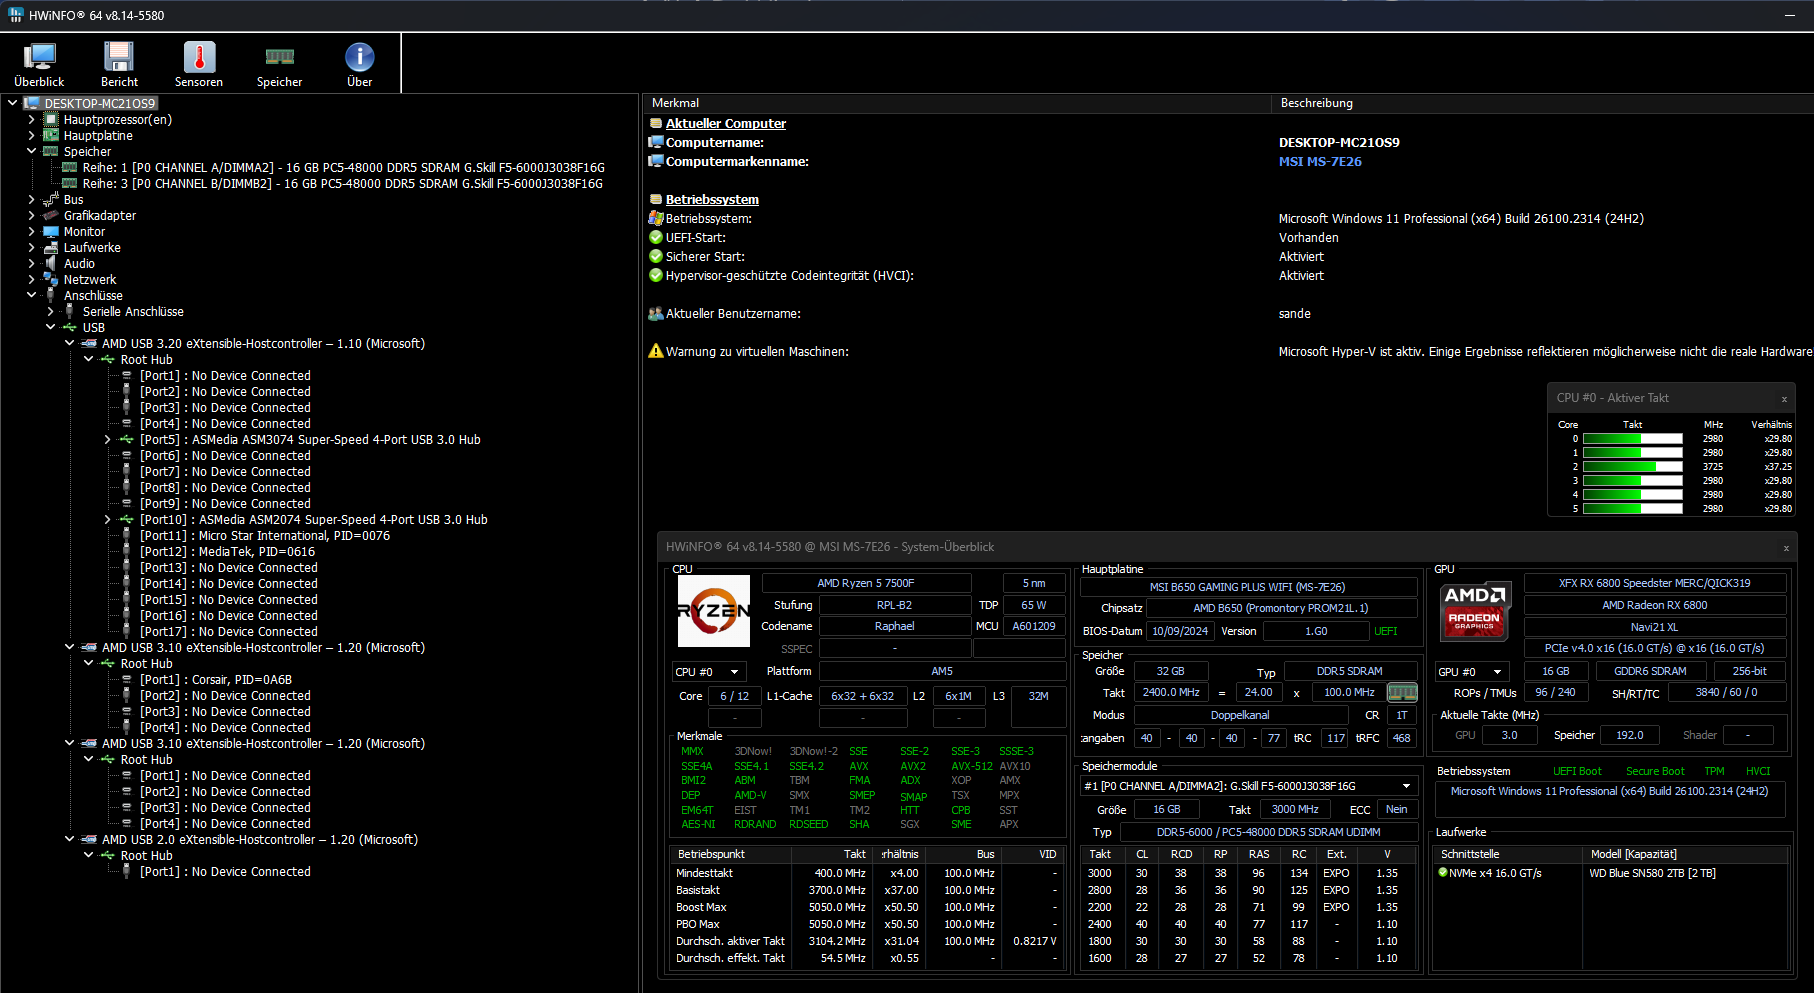This screenshot has height=993, width=1814.
Task: Click the Anschlüsse ports icon in tree
Action: (x=51, y=296)
